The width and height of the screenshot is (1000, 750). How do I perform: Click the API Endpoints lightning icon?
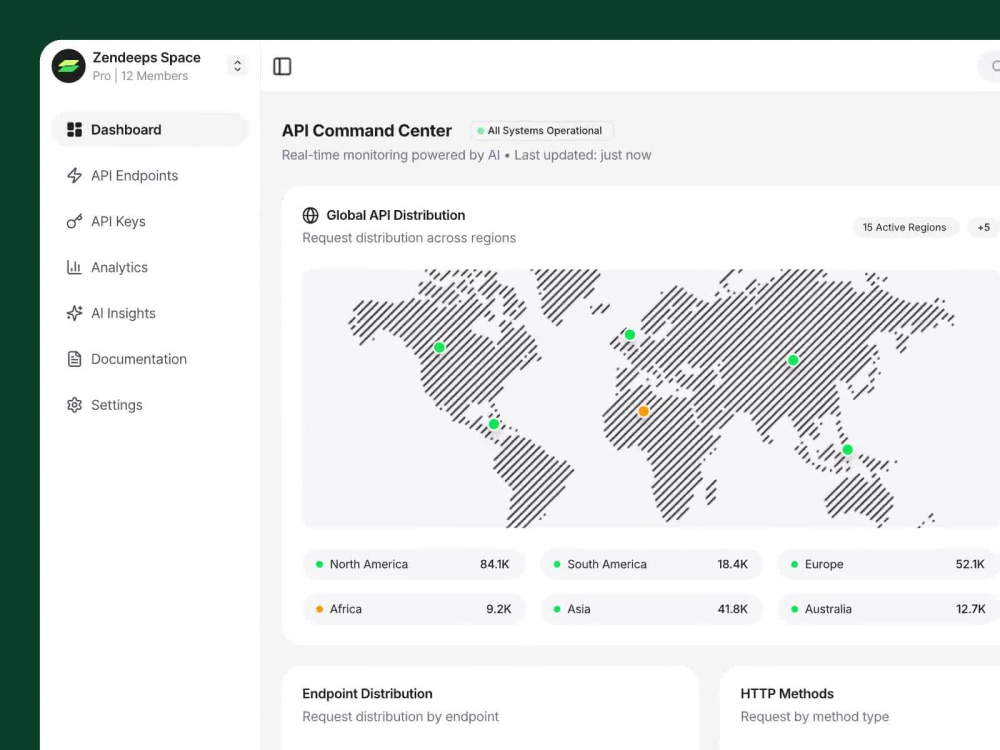(75, 175)
